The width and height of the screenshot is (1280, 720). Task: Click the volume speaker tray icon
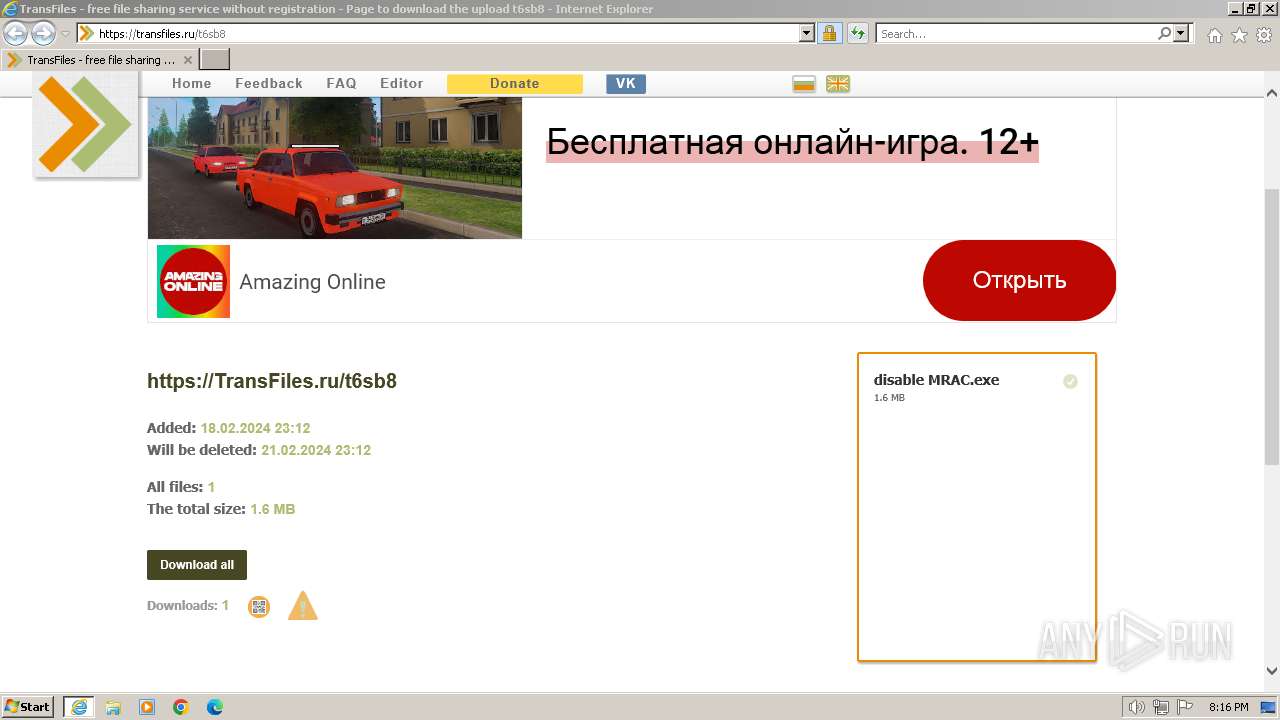(x=1137, y=707)
